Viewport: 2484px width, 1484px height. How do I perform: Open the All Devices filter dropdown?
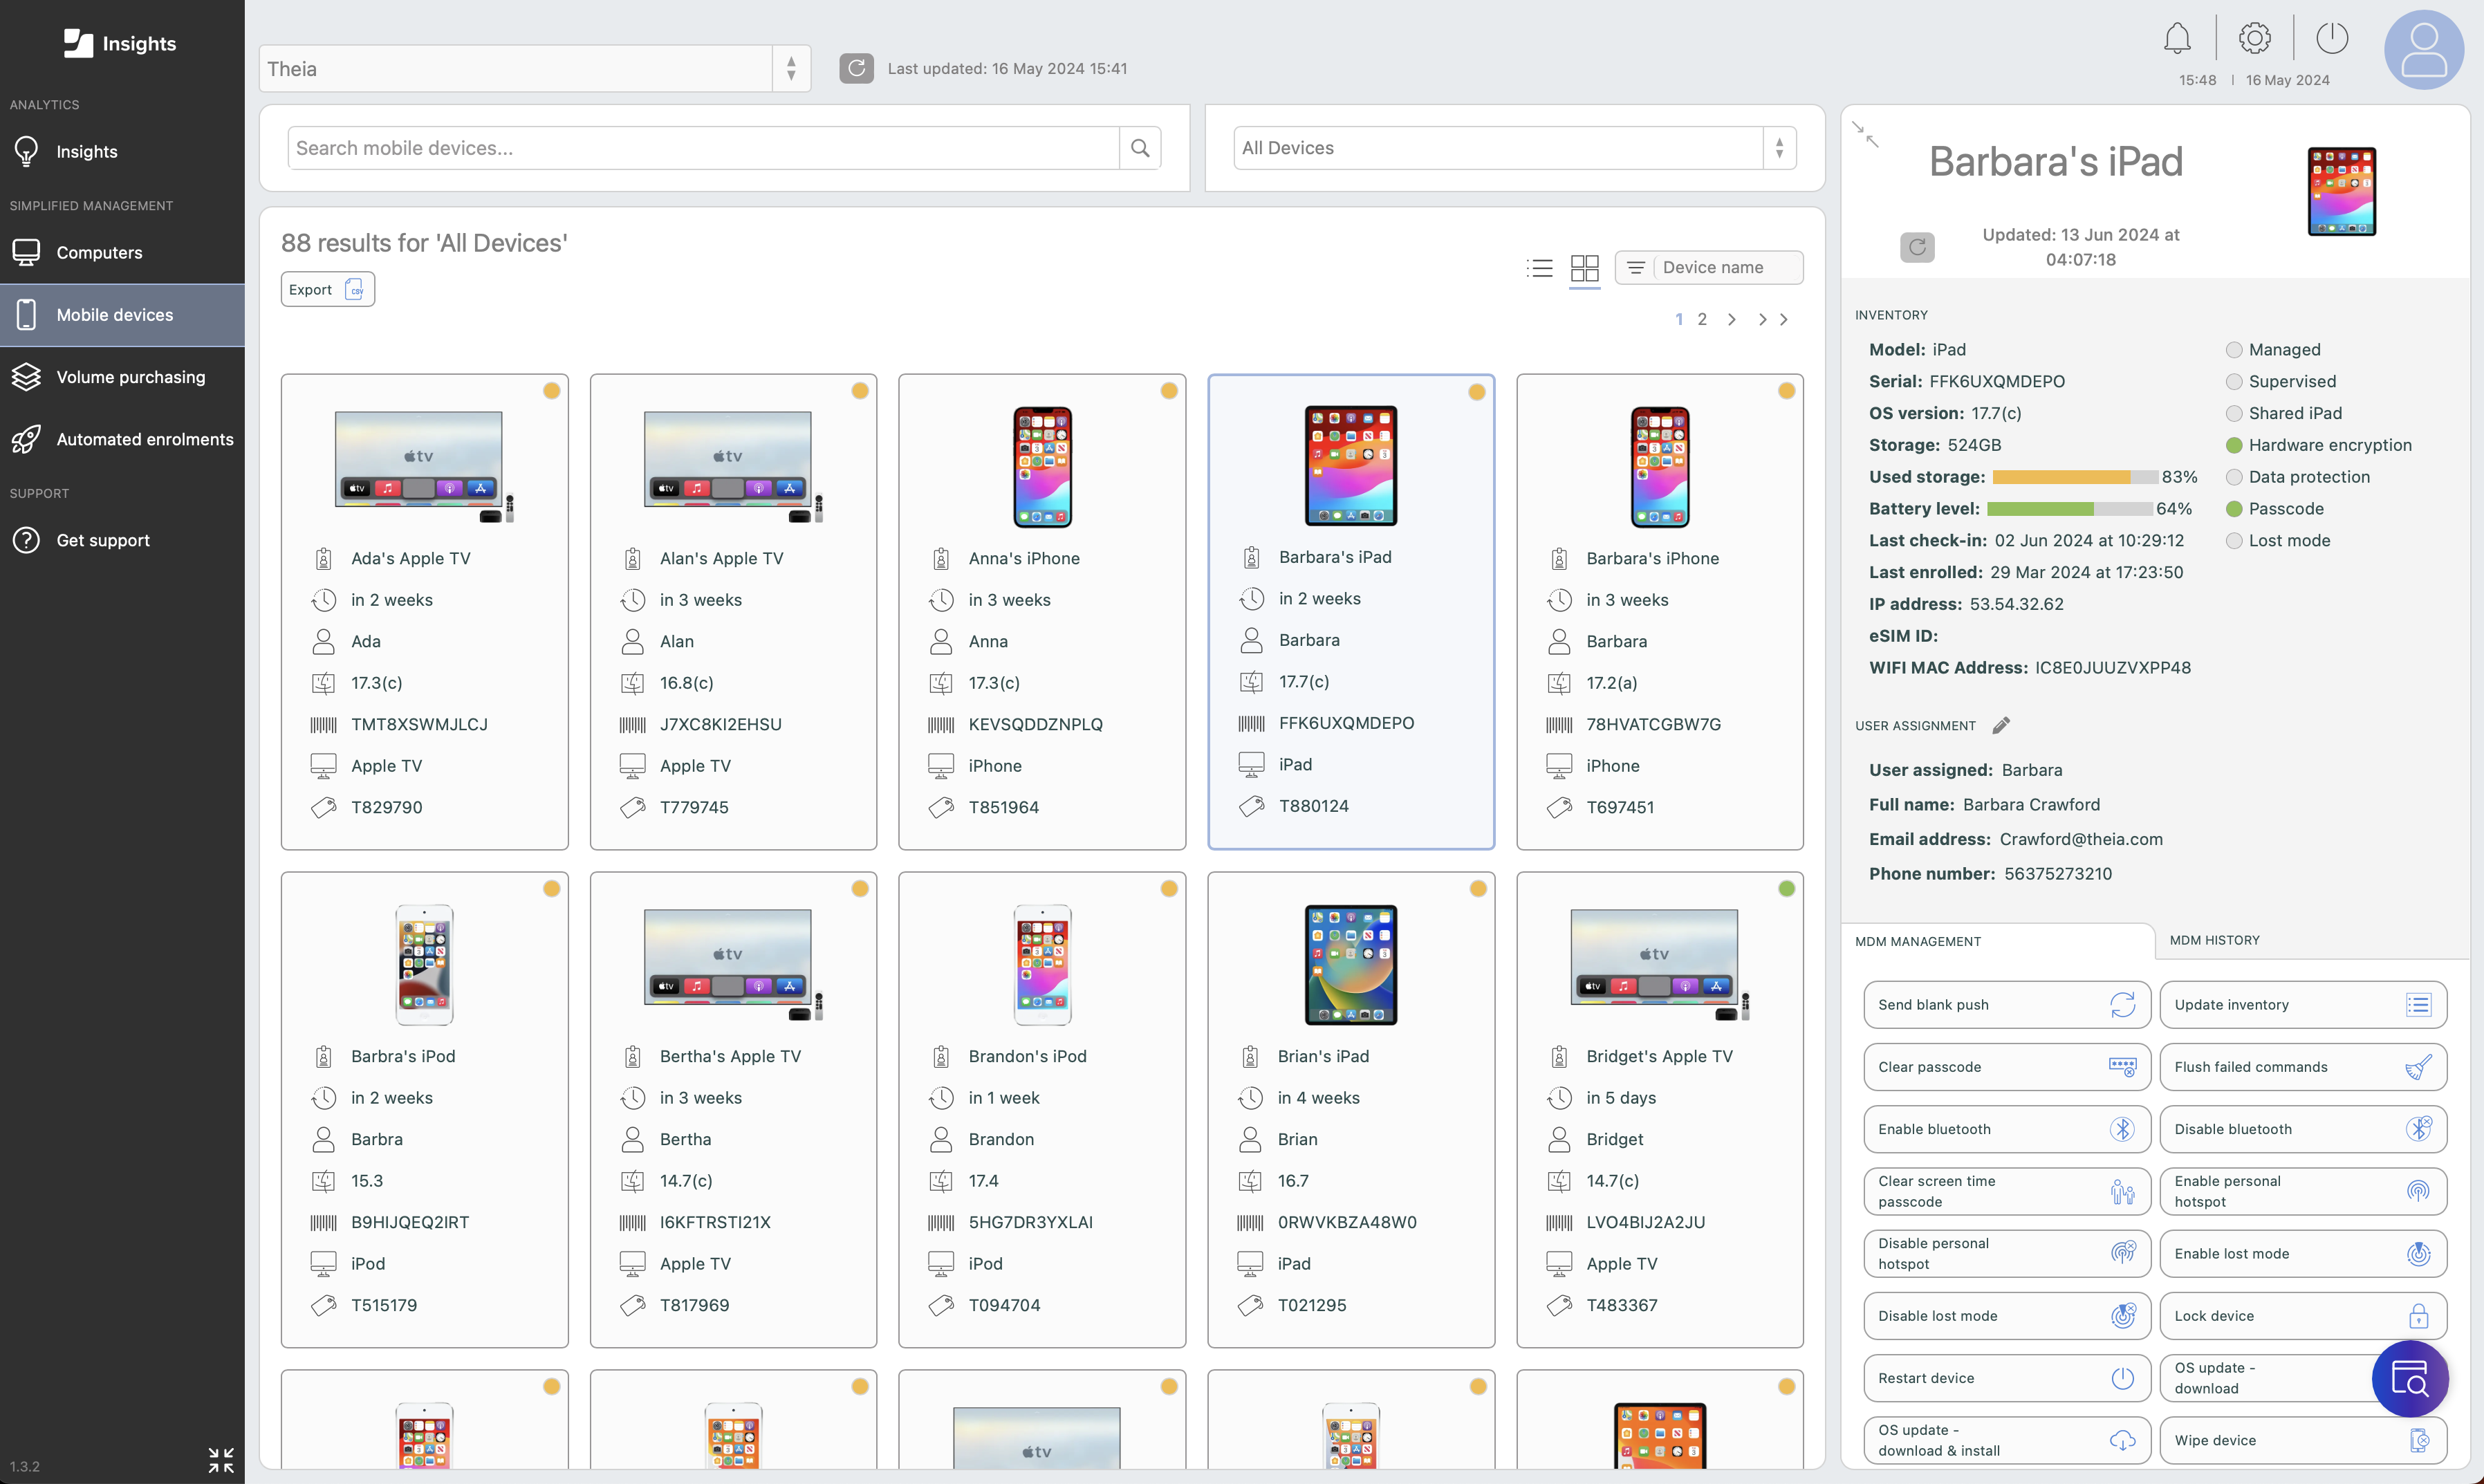click(1514, 148)
